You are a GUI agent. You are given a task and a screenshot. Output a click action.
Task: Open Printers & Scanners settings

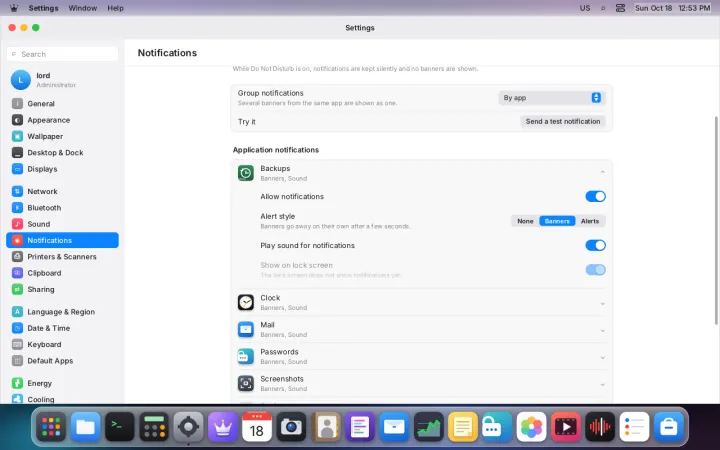[x=62, y=257]
